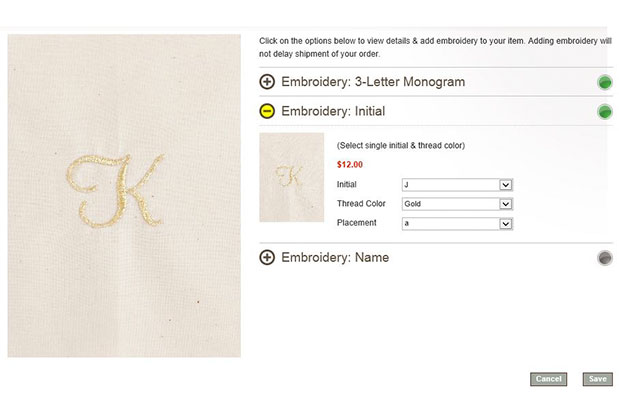Click the red $12.00 price
619x419 pixels.
coord(350,164)
